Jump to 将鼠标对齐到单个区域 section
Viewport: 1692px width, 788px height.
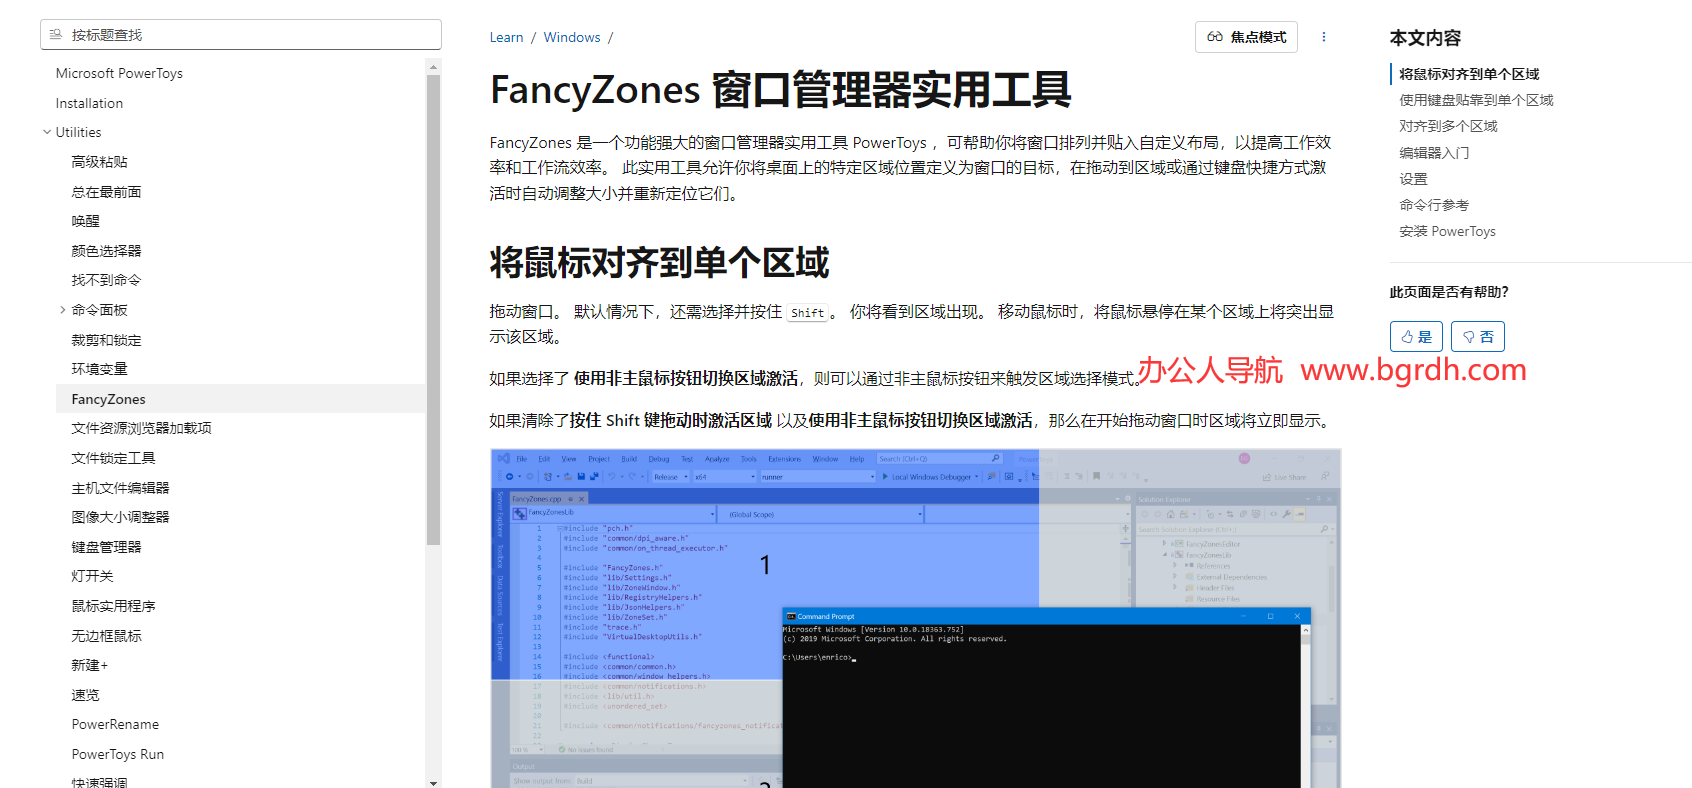(x=1469, y=74)
